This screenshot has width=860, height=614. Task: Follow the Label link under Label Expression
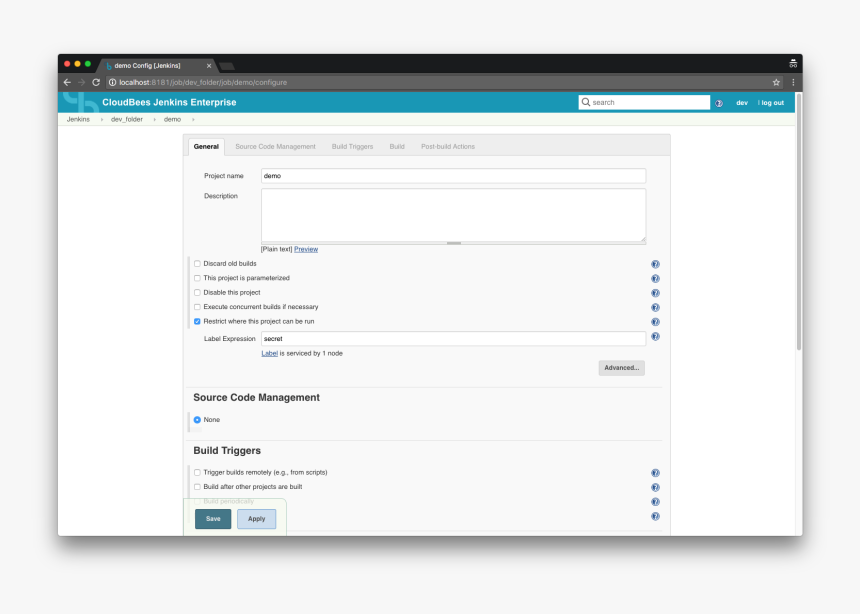(x=269, y=354)
